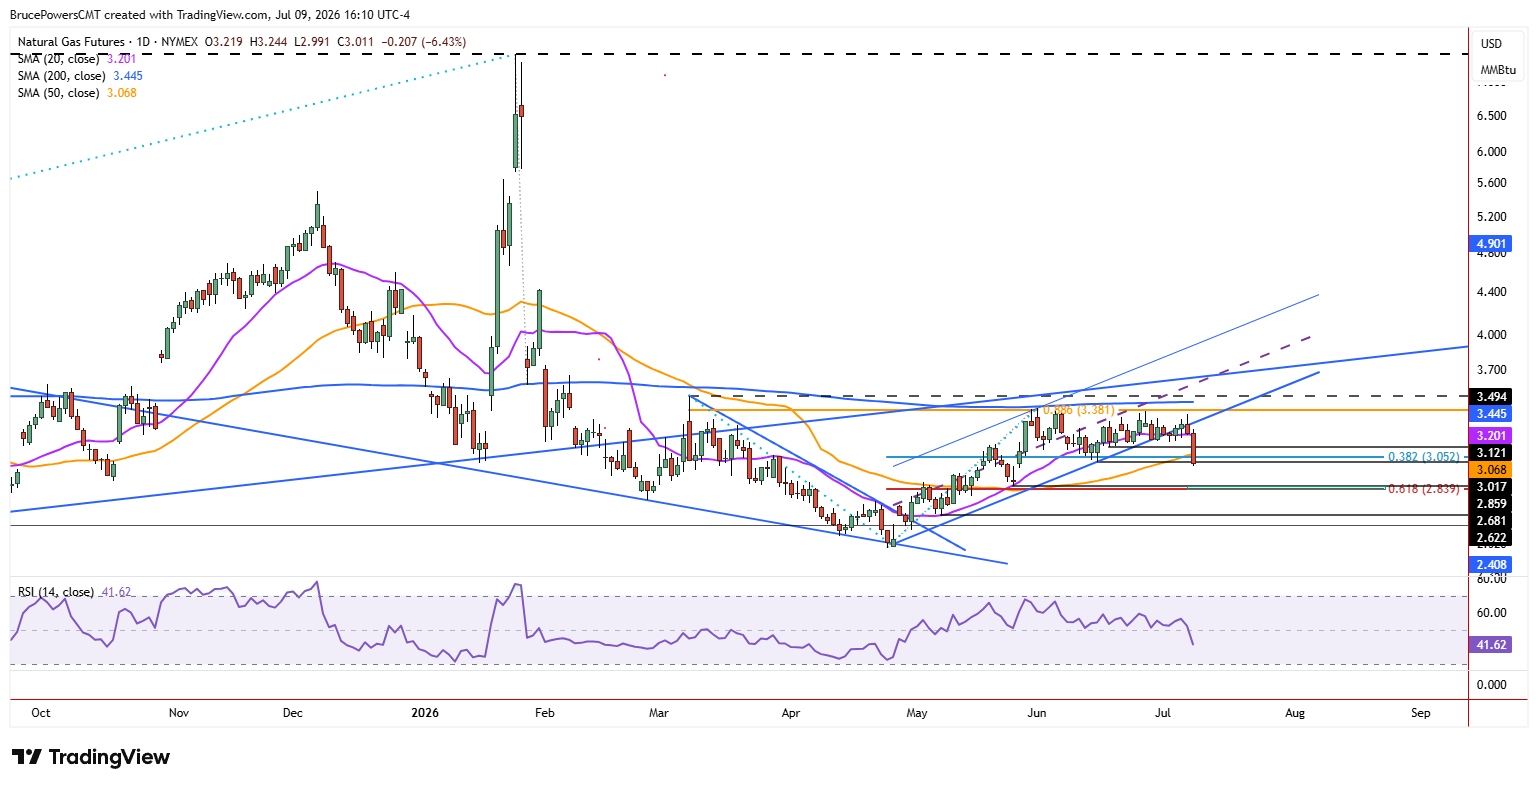Click the 60.00 tick on the RSI scale

pos(1491,613)
